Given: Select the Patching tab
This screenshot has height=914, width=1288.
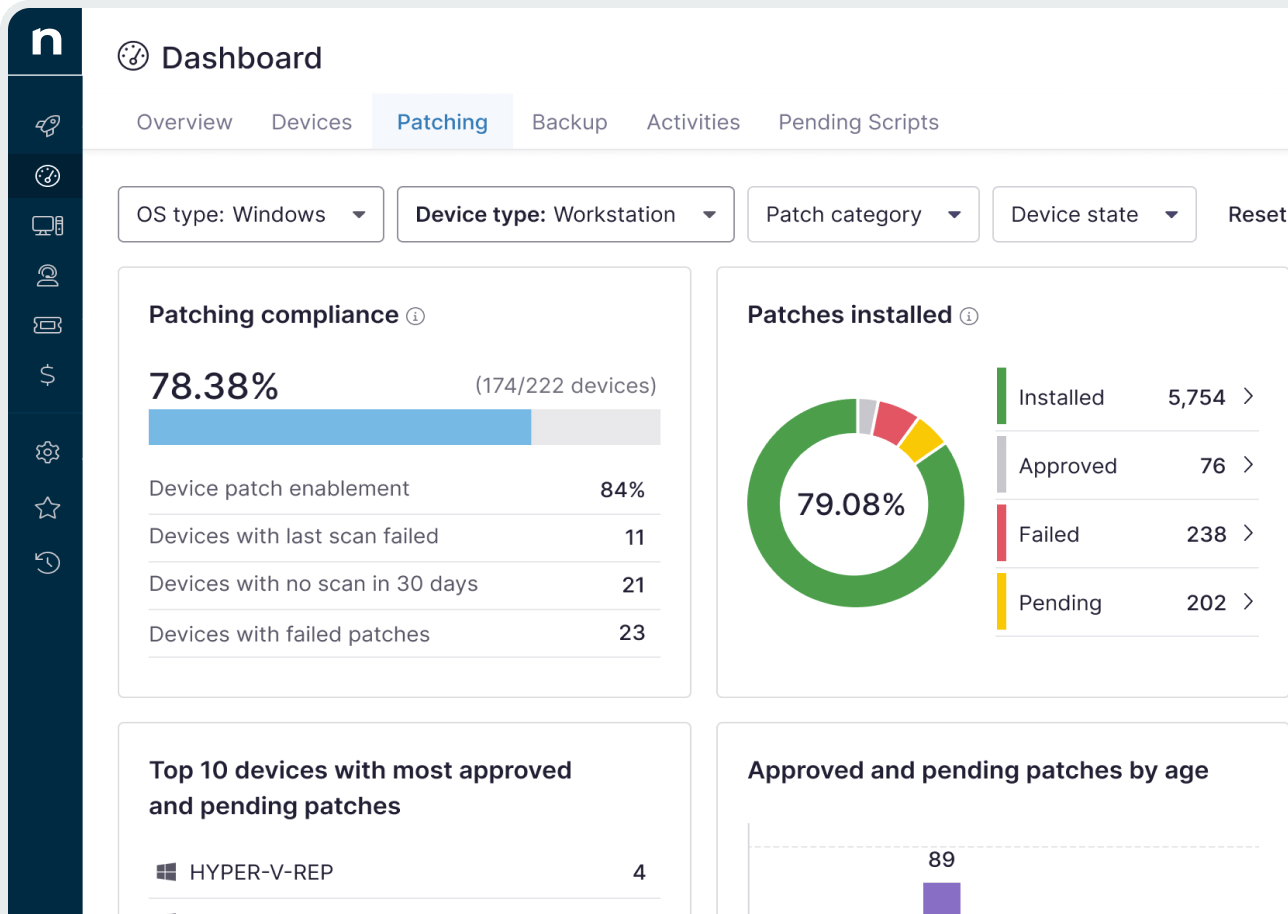Looking at the screenshot, I should tap(442, 122).
